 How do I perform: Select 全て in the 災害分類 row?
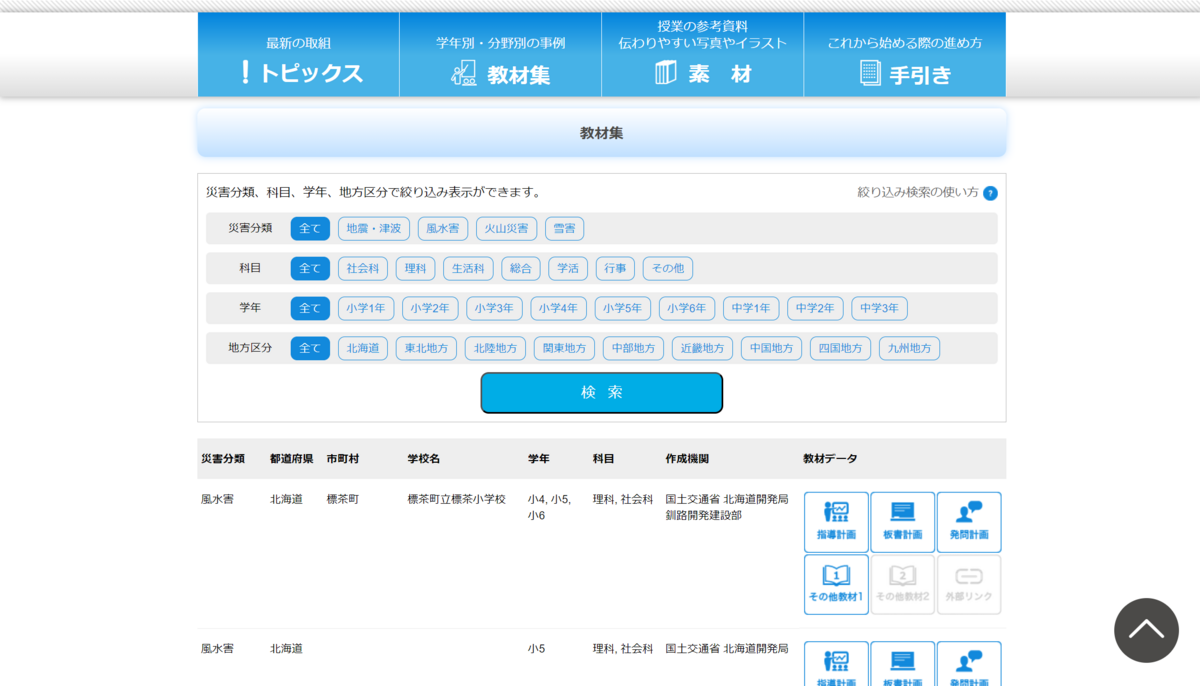pyautogui.click(x=310, y=228)
